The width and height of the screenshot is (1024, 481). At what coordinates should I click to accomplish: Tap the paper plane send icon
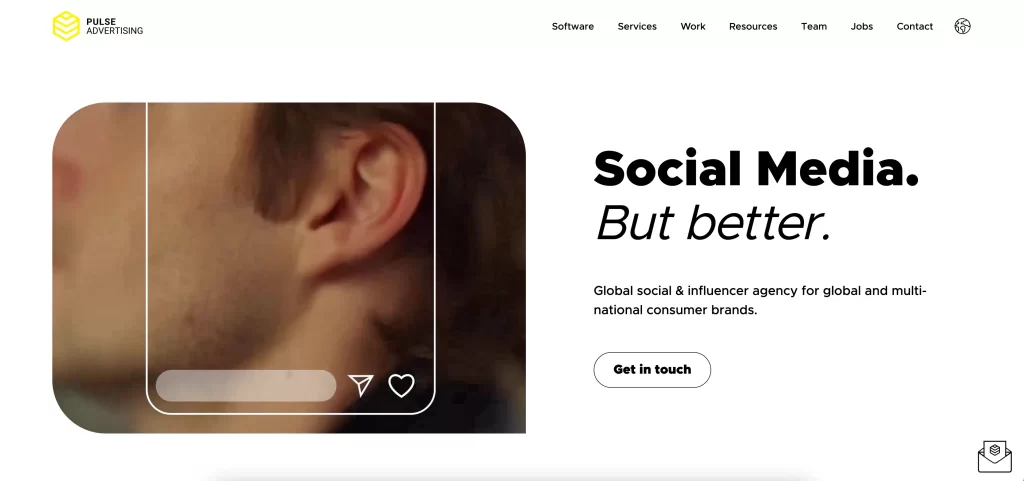coord(360,385)
